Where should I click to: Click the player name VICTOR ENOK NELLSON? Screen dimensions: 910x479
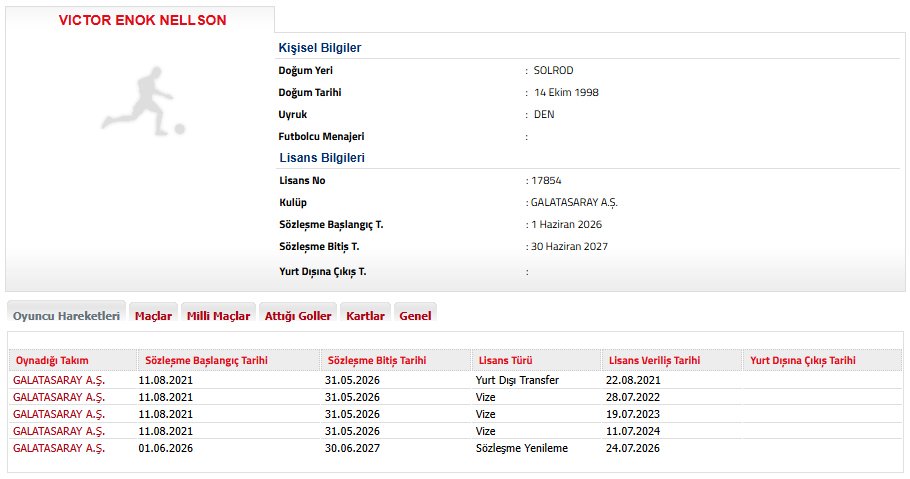point(142,20)
